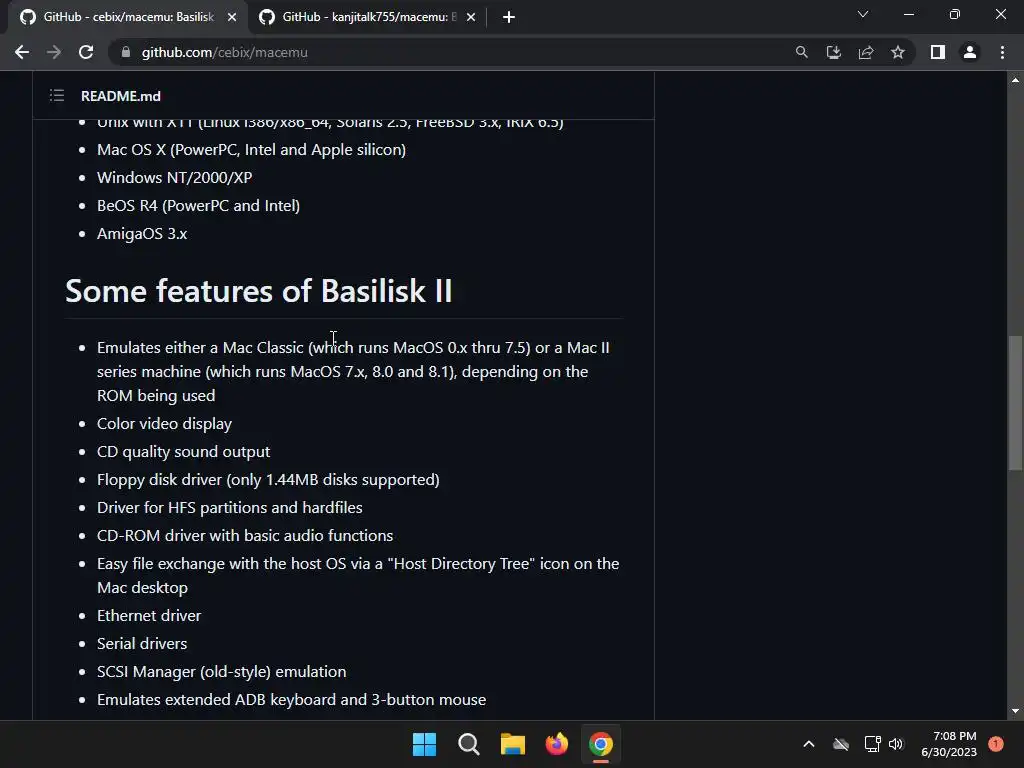Image resolution: width=1024 pixels, height=768 pixels.
Task: Click "Emulates extended ADB keyboard" item
Action: tap(291, 700)
